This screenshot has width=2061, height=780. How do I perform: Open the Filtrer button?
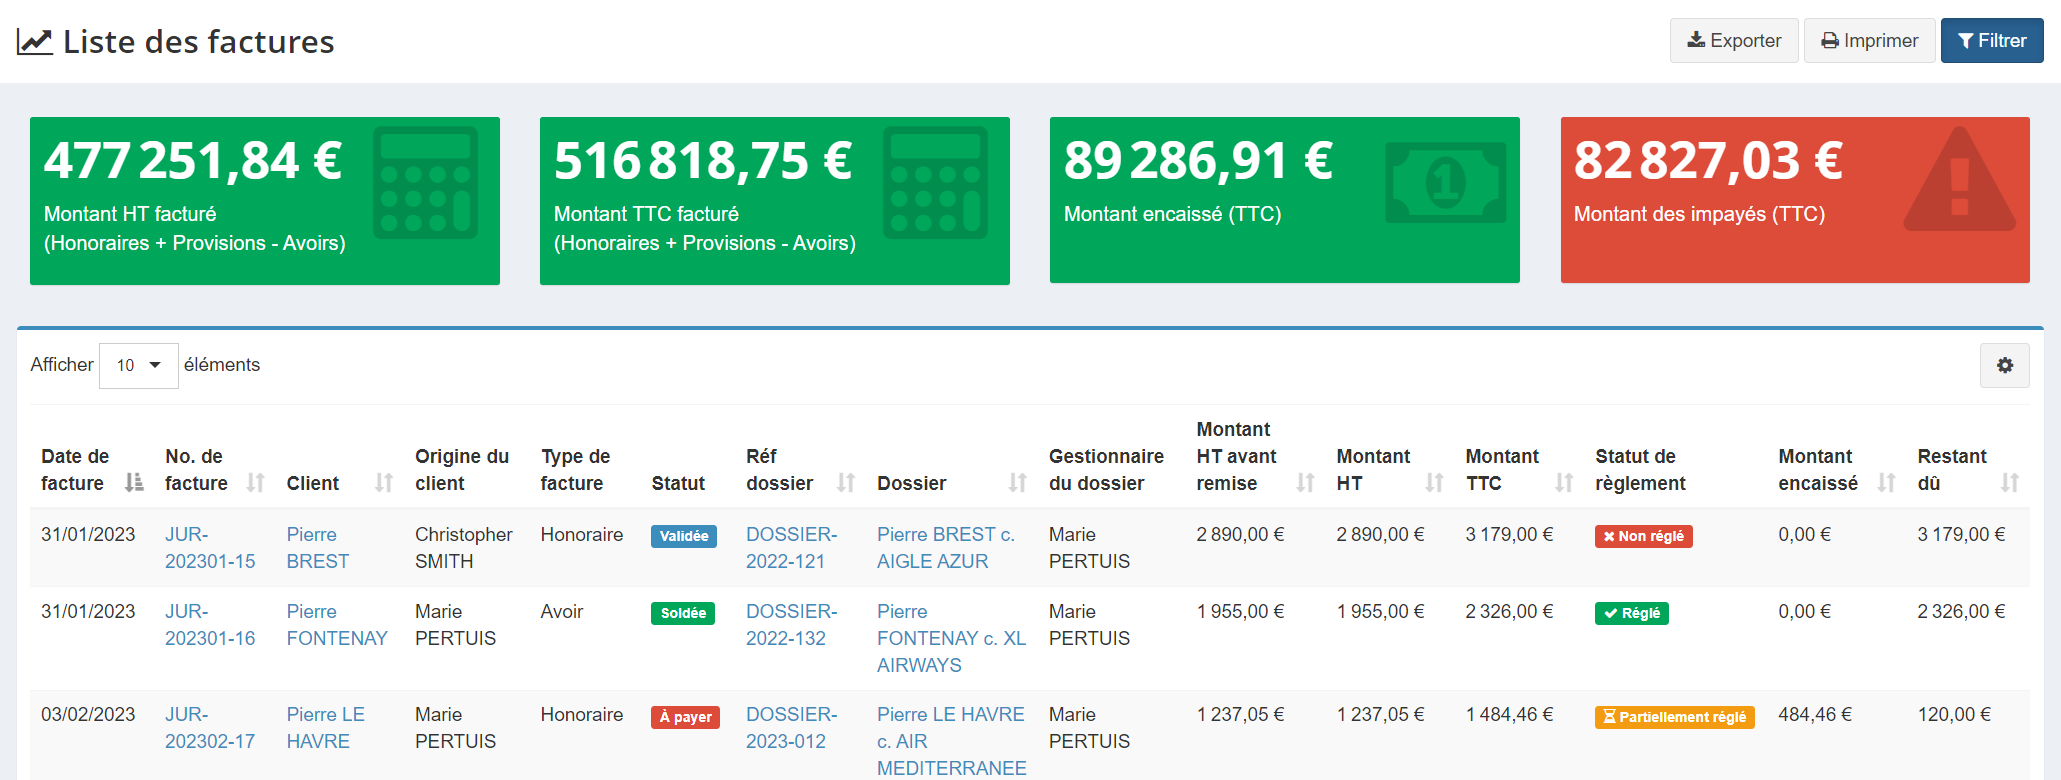1992,41
